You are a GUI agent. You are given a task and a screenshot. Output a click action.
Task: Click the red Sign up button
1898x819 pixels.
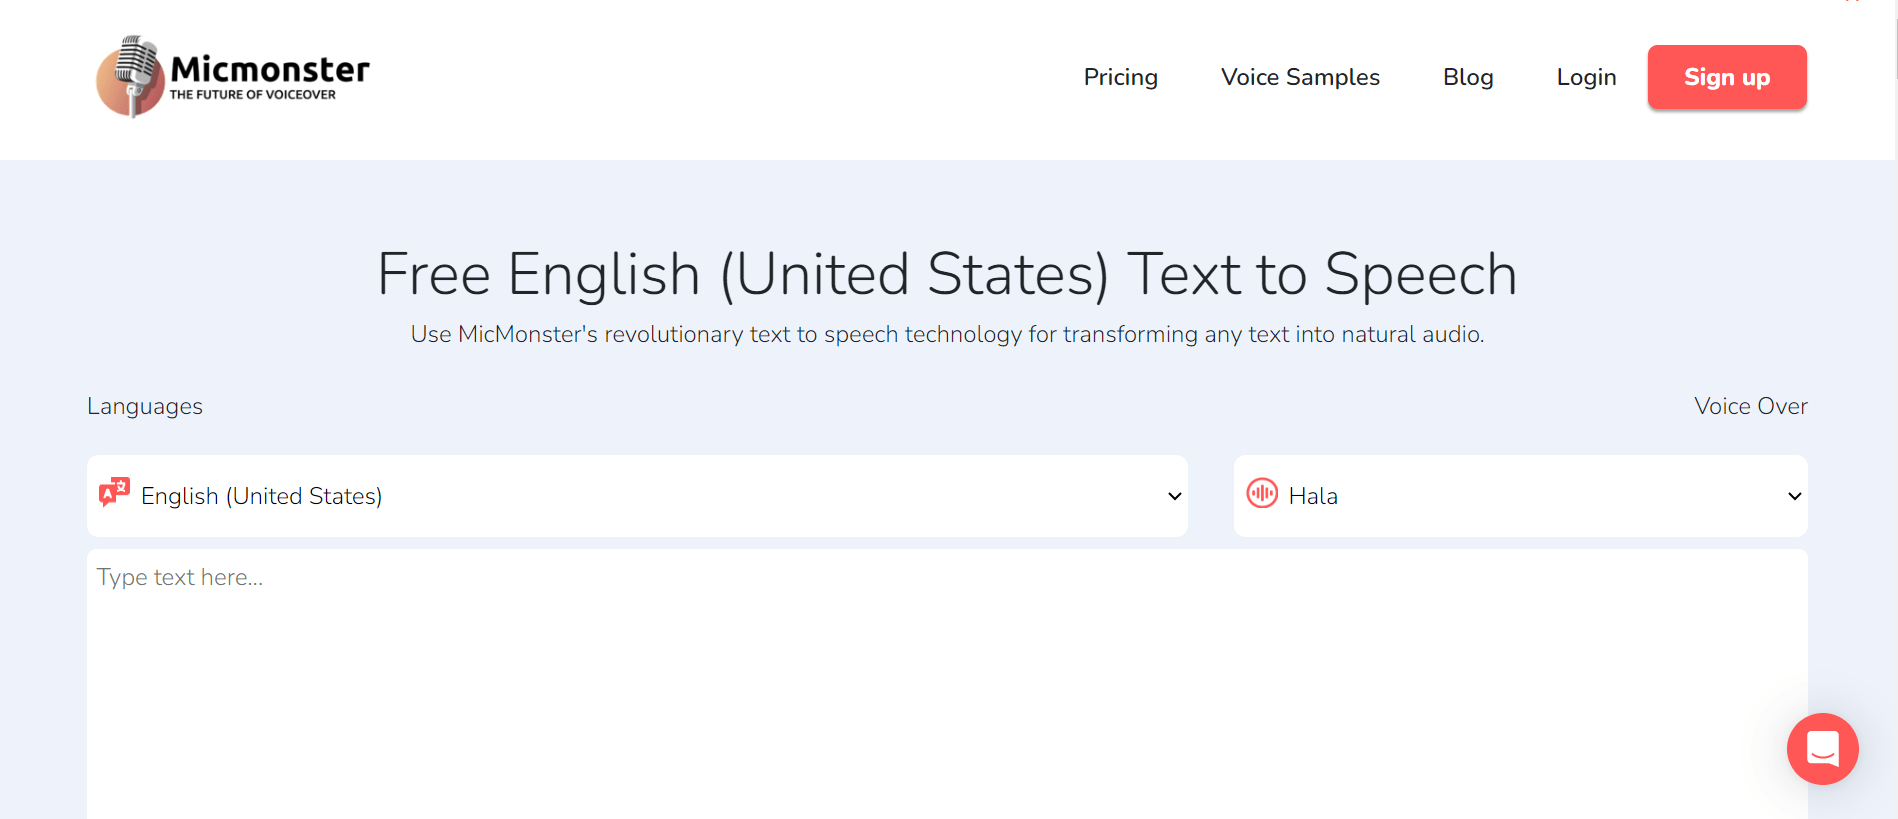tap(1727, 77)
